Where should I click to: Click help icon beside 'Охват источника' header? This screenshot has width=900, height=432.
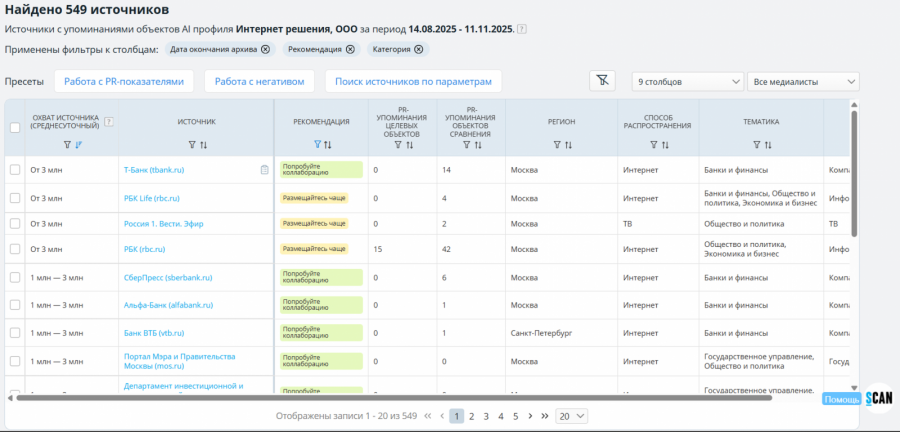pos(109,122)
